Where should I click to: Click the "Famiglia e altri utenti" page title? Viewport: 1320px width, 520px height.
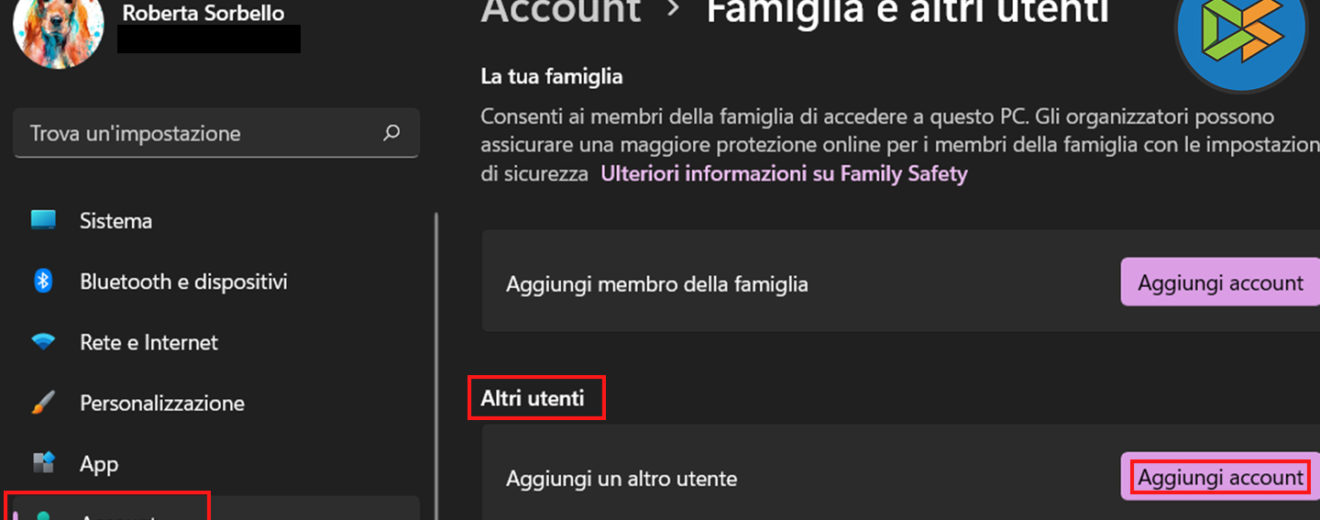point(907,11)
